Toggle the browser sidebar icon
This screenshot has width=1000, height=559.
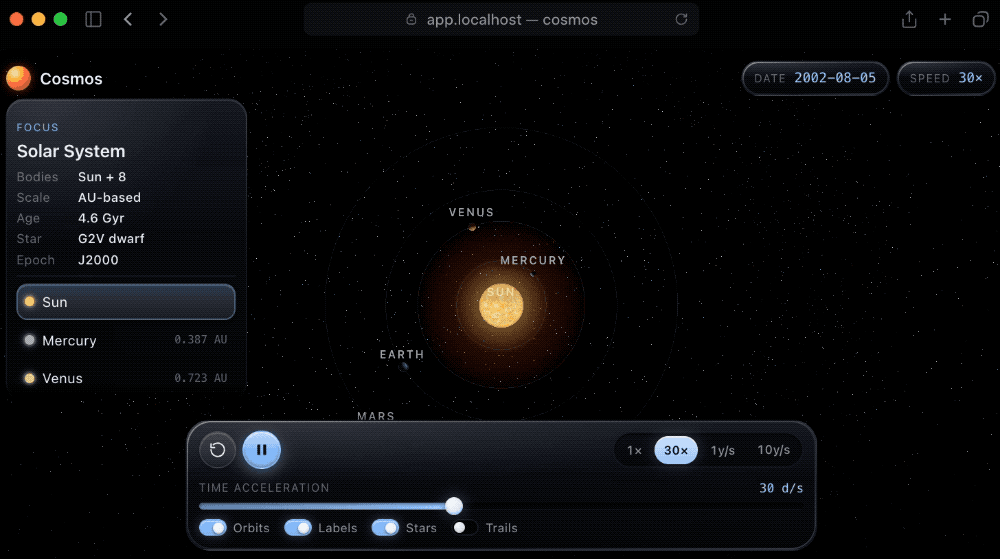(x=93, y=19)
